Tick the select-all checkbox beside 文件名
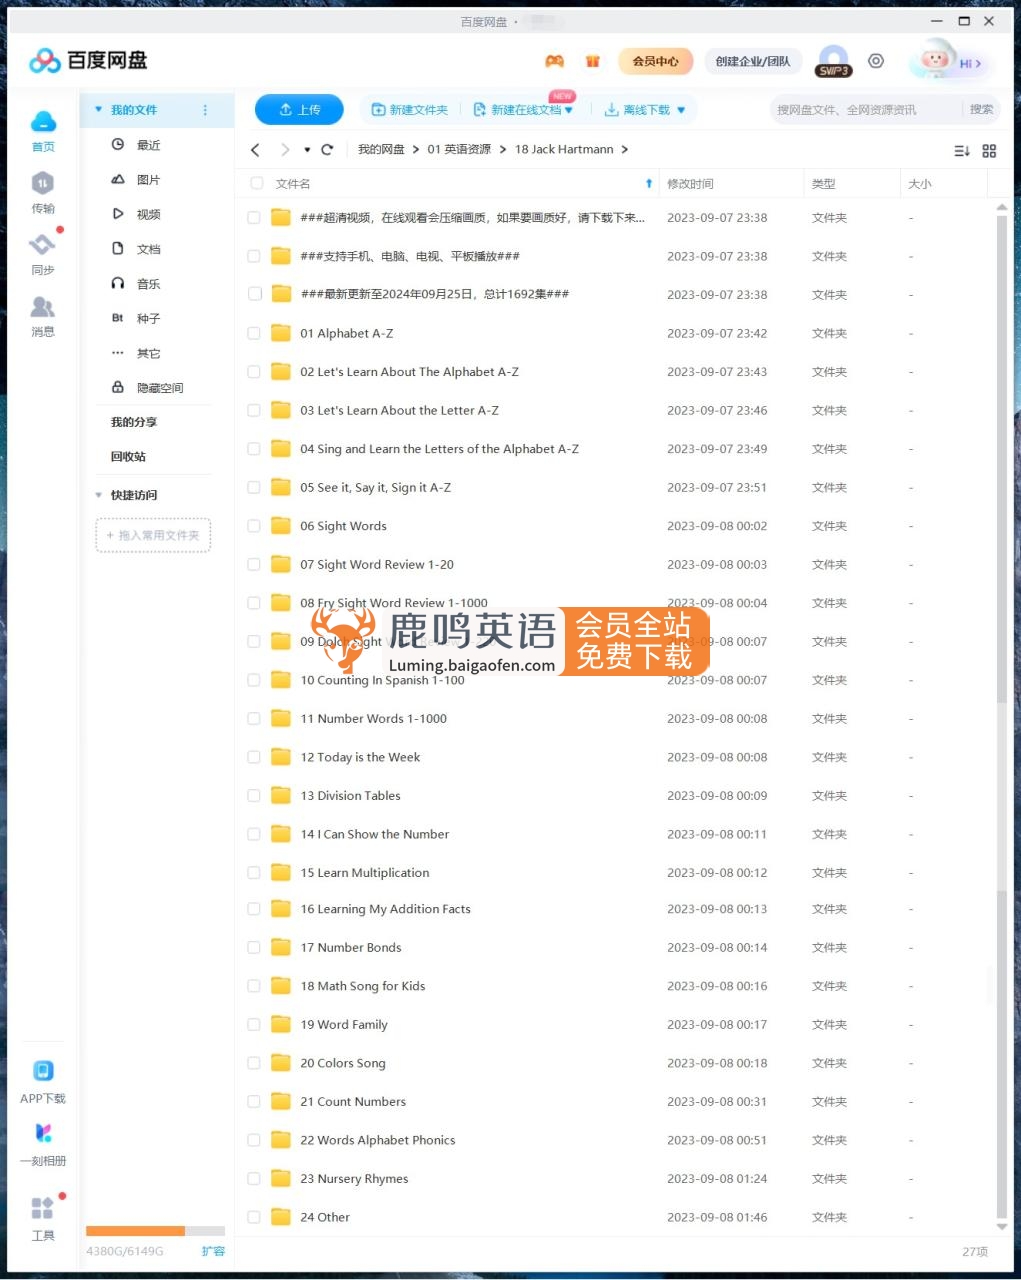Image resolution: width=1021 pixels, height=1280 pixels. coord(257,184)
